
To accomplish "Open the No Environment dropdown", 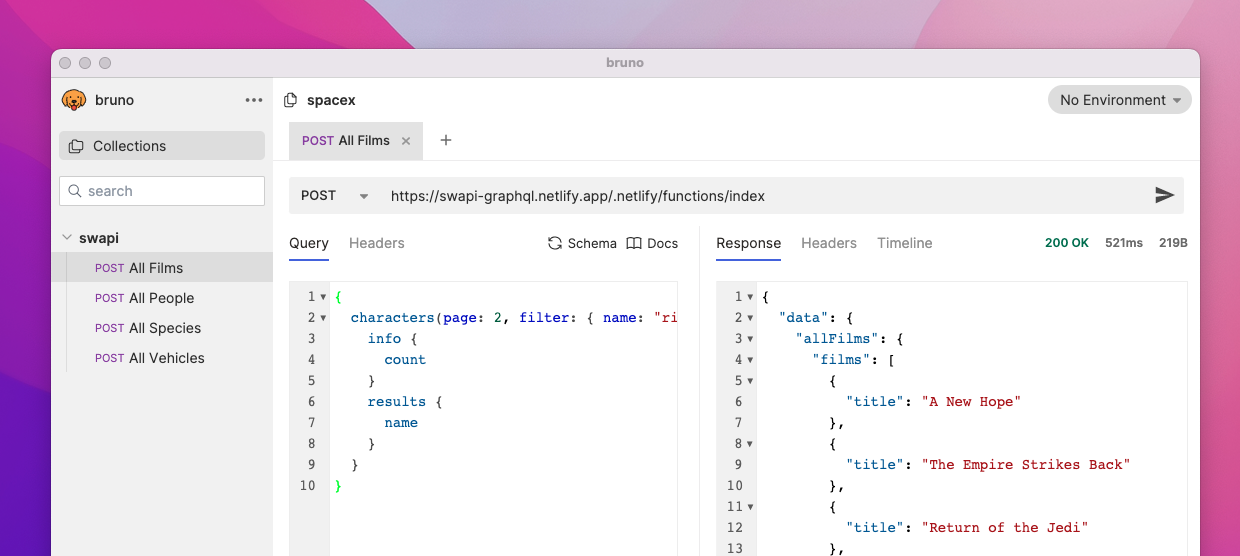I will (1120, 100).
